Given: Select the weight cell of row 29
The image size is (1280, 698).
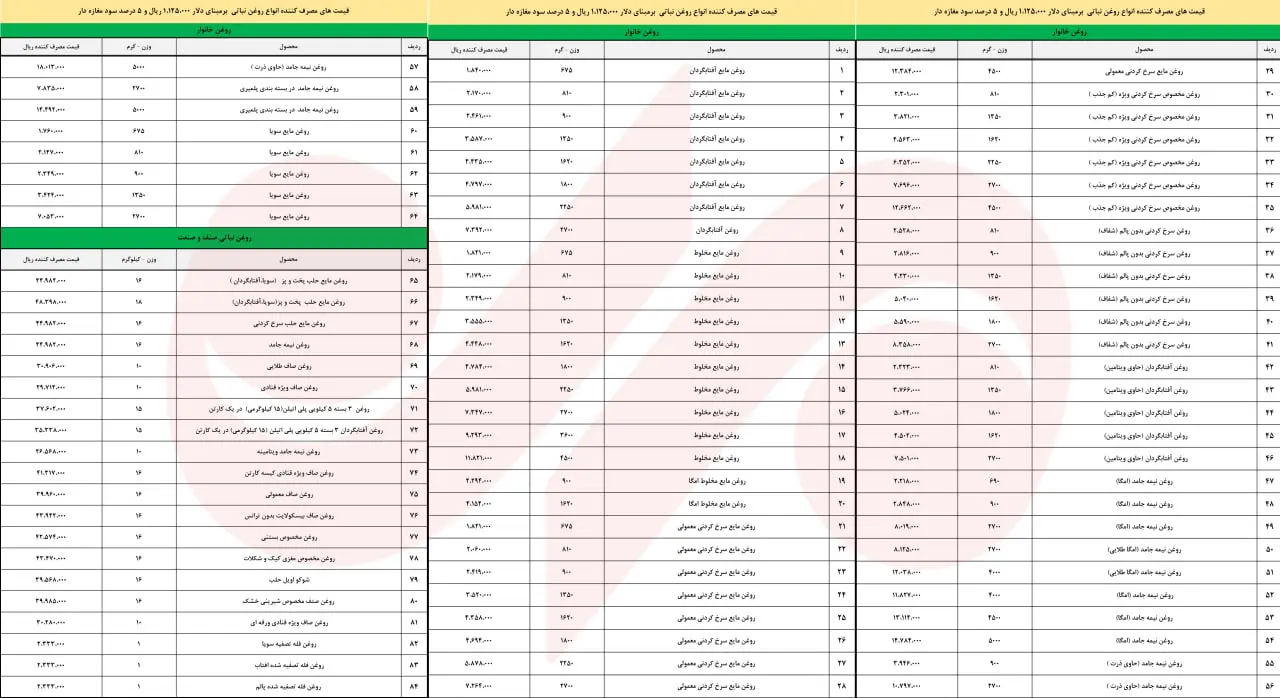Looking at the screenshot, I should point(994,72).
